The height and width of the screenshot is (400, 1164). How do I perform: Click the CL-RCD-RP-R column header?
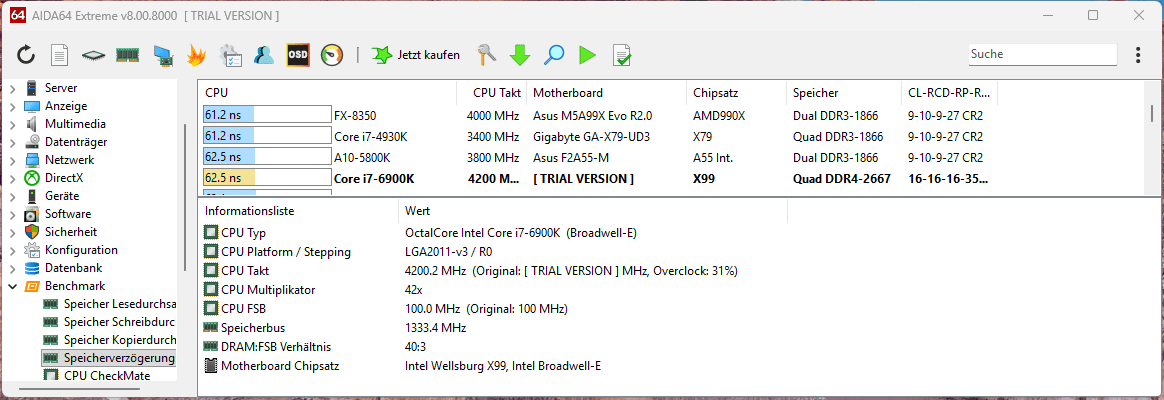pyautogui.click(x=949, y=93)
